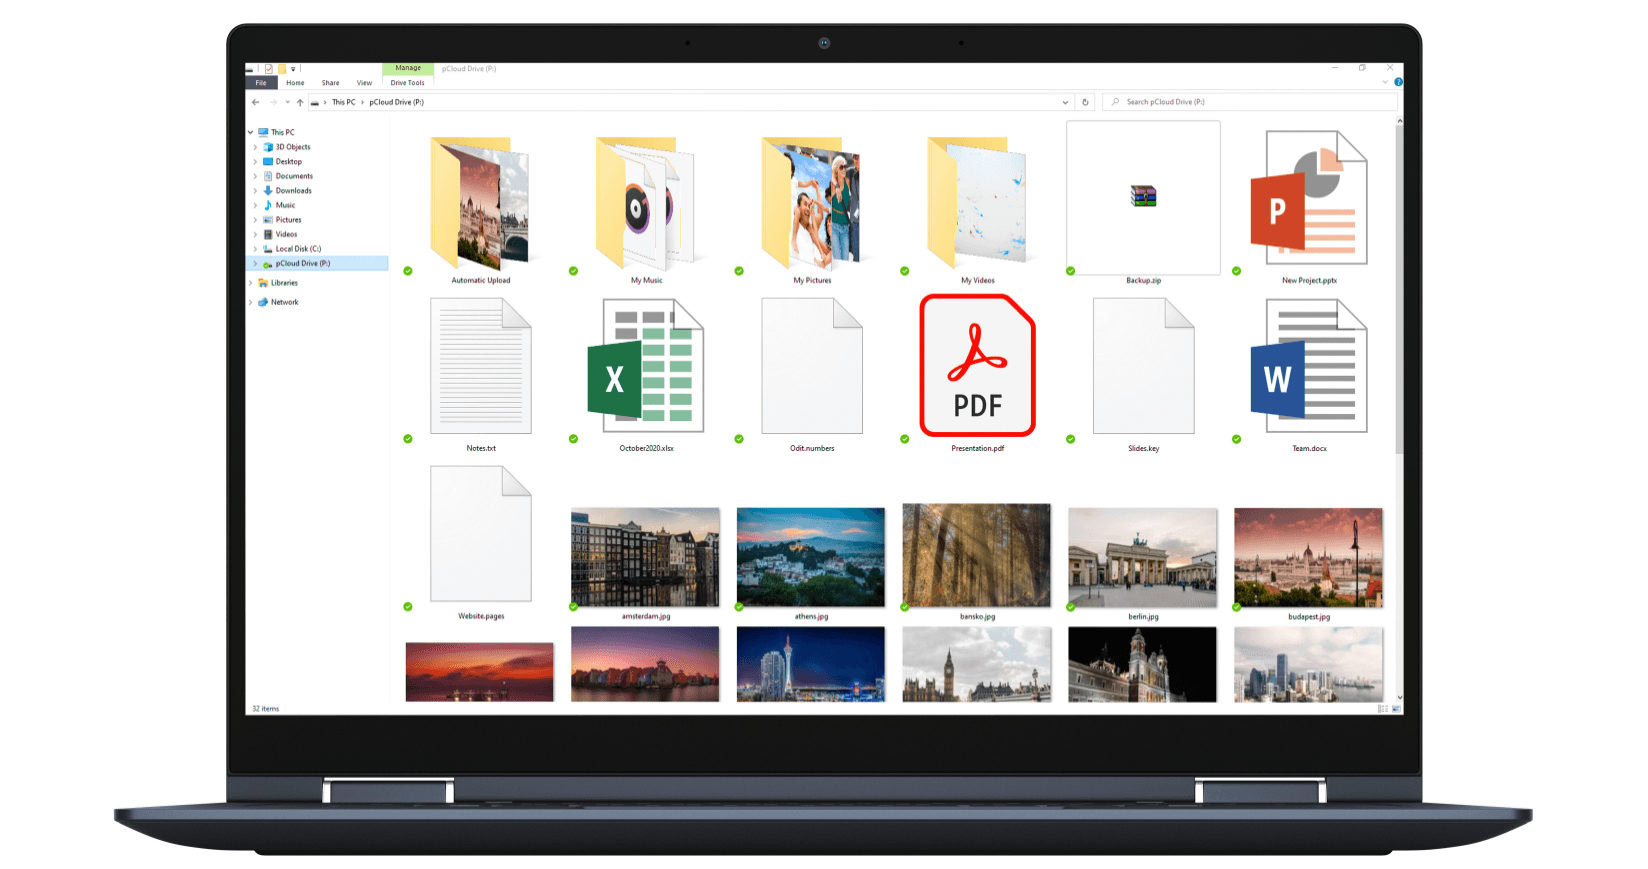Click the New folder quick access icon
This screenshot has height=869, width=1648.
point(281,69)
